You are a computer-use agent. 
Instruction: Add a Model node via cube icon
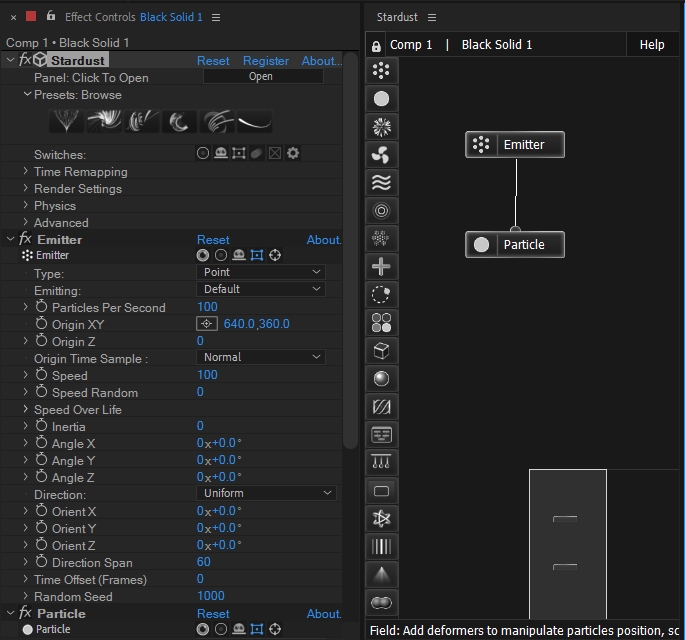point(381,350)
